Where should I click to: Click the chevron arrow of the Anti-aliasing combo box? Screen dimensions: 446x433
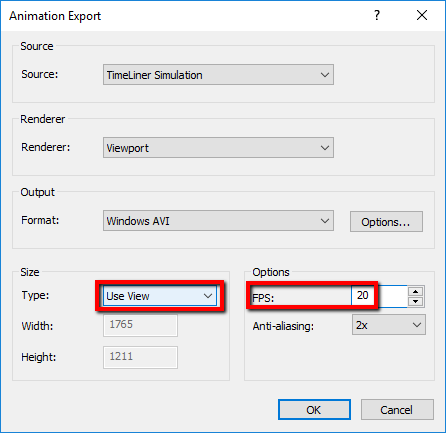417,325
